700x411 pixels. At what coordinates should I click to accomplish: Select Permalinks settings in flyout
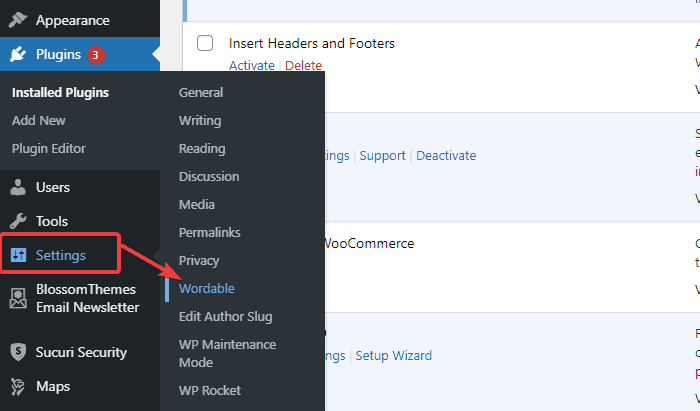coord(209,232)
